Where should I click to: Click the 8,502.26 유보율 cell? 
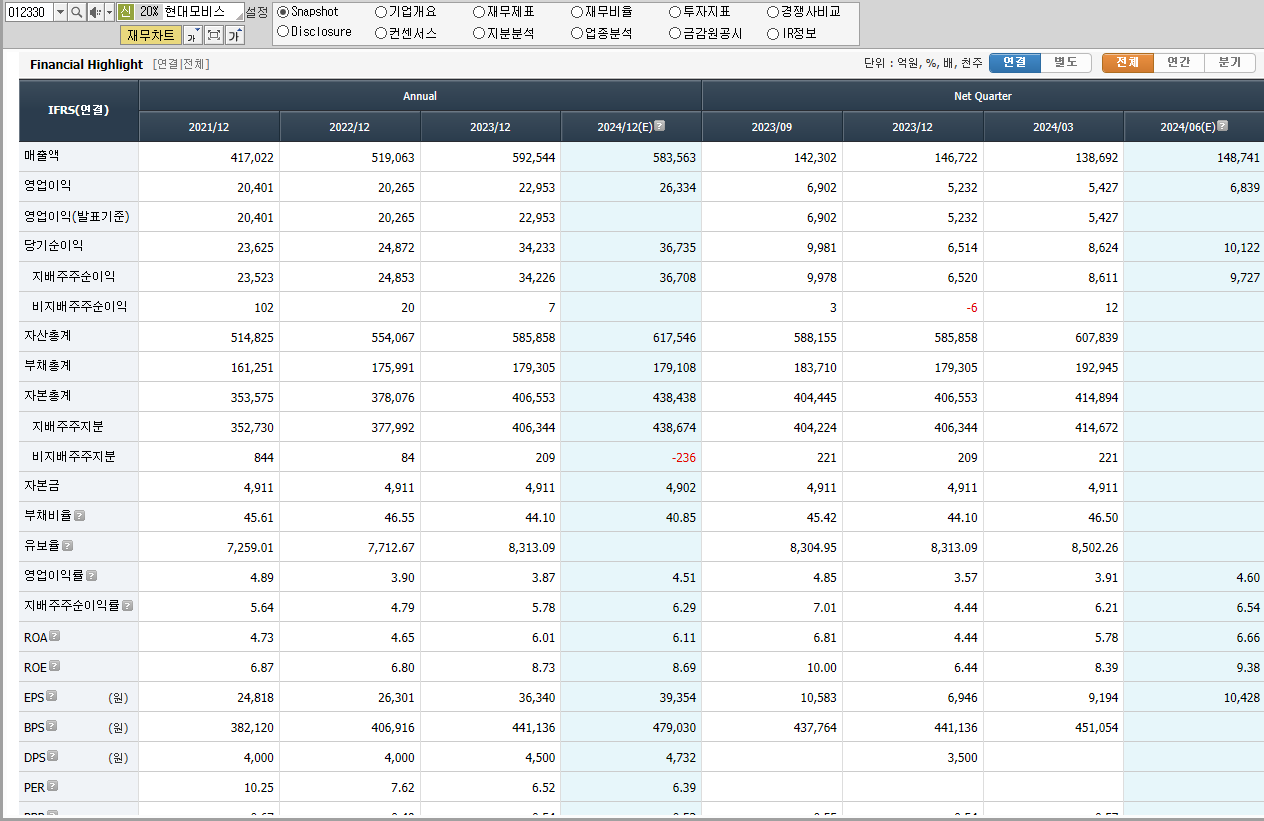coord(1054,547)
